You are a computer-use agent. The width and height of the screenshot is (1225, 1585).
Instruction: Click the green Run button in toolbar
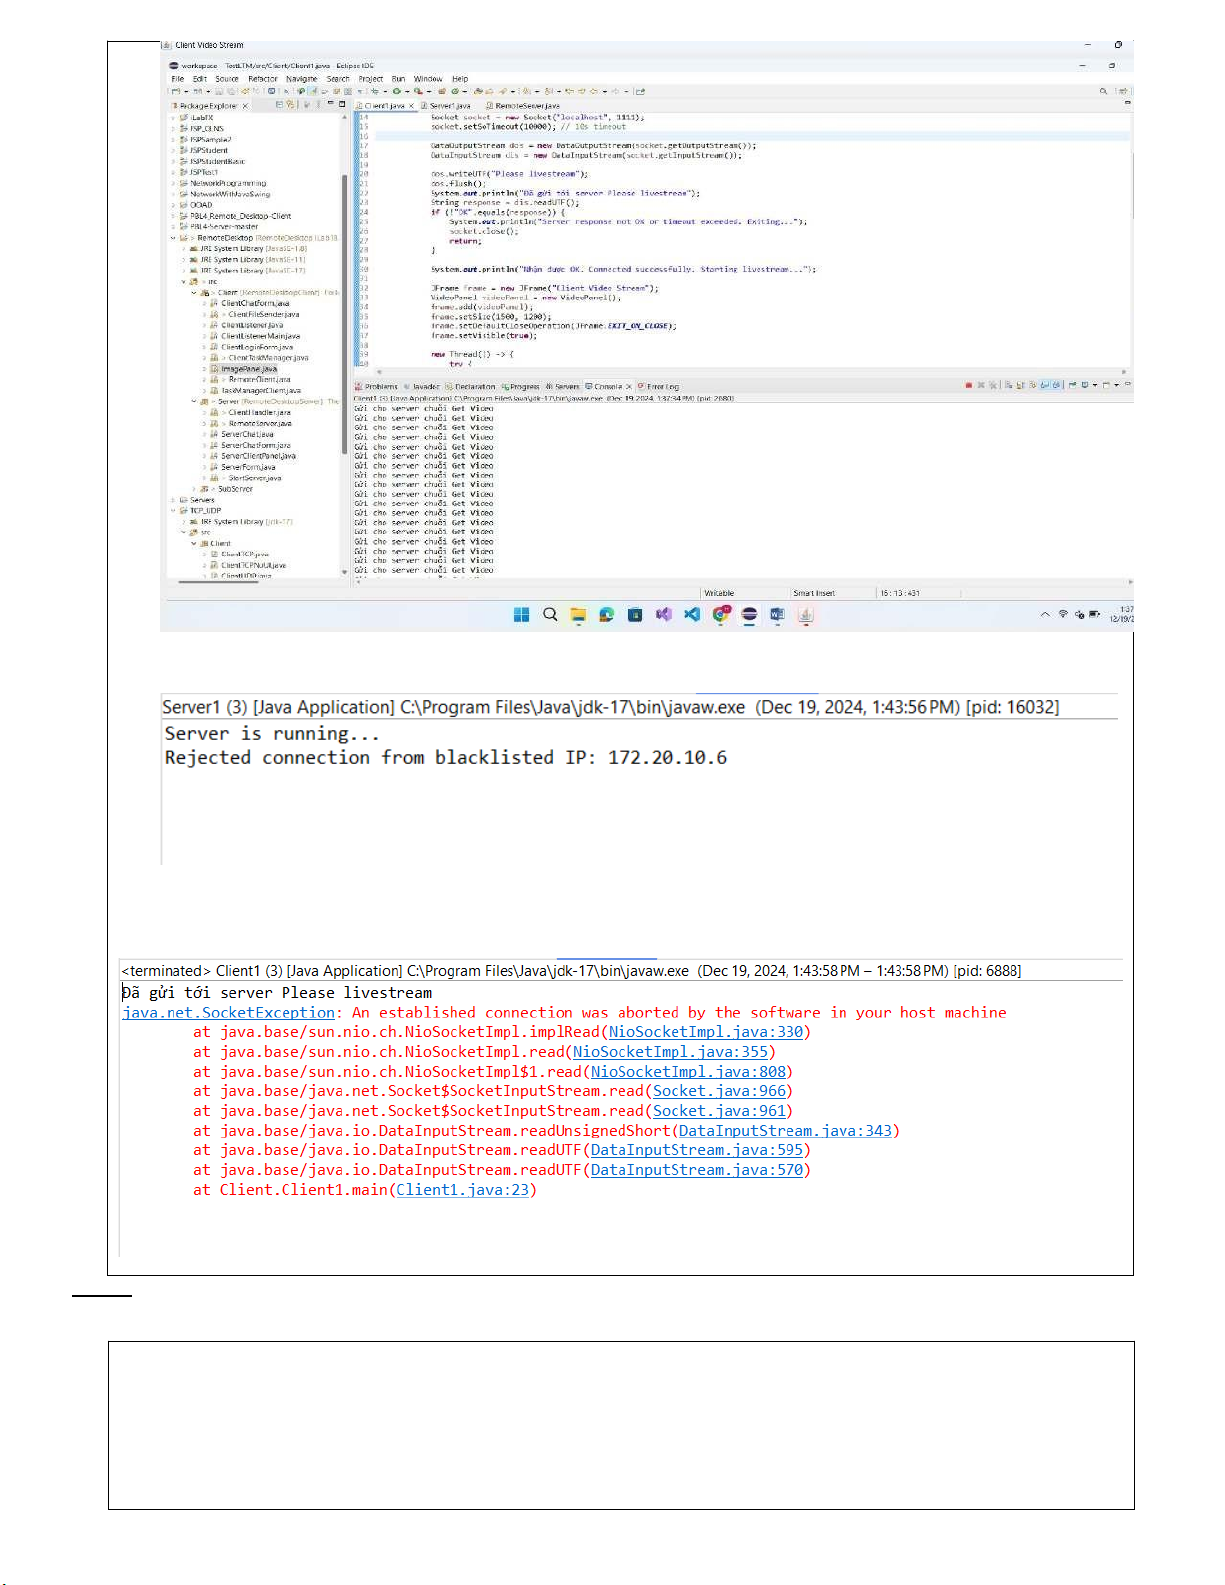[x=396, y=91]
